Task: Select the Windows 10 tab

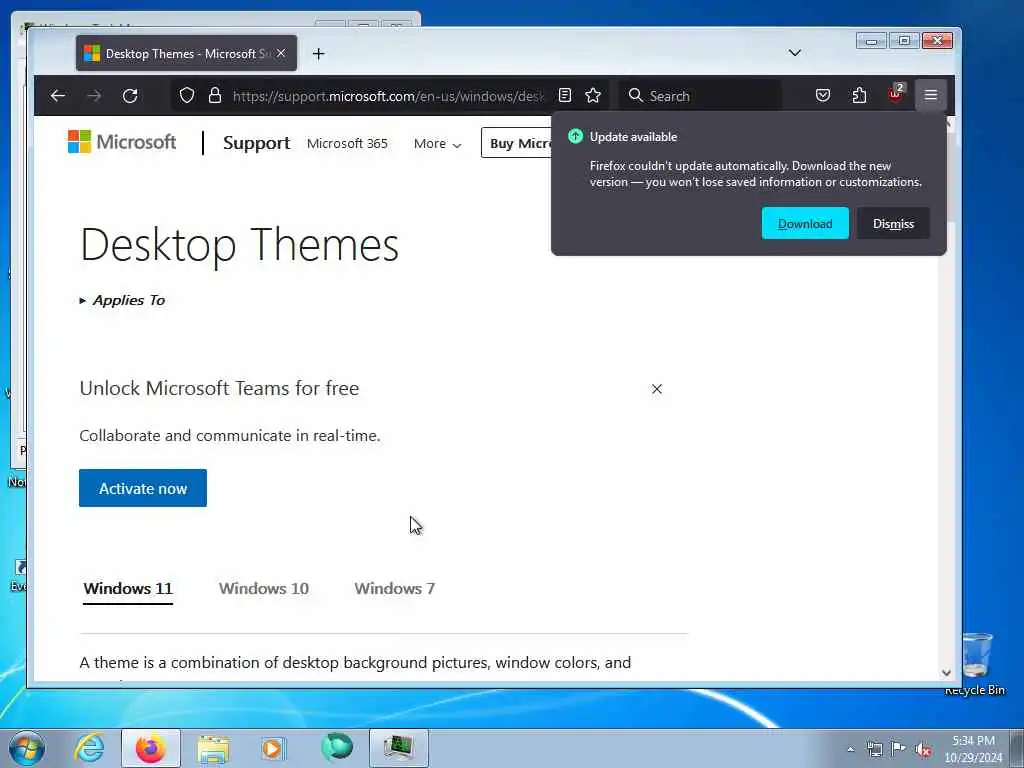Action: (x=264, y=588)
